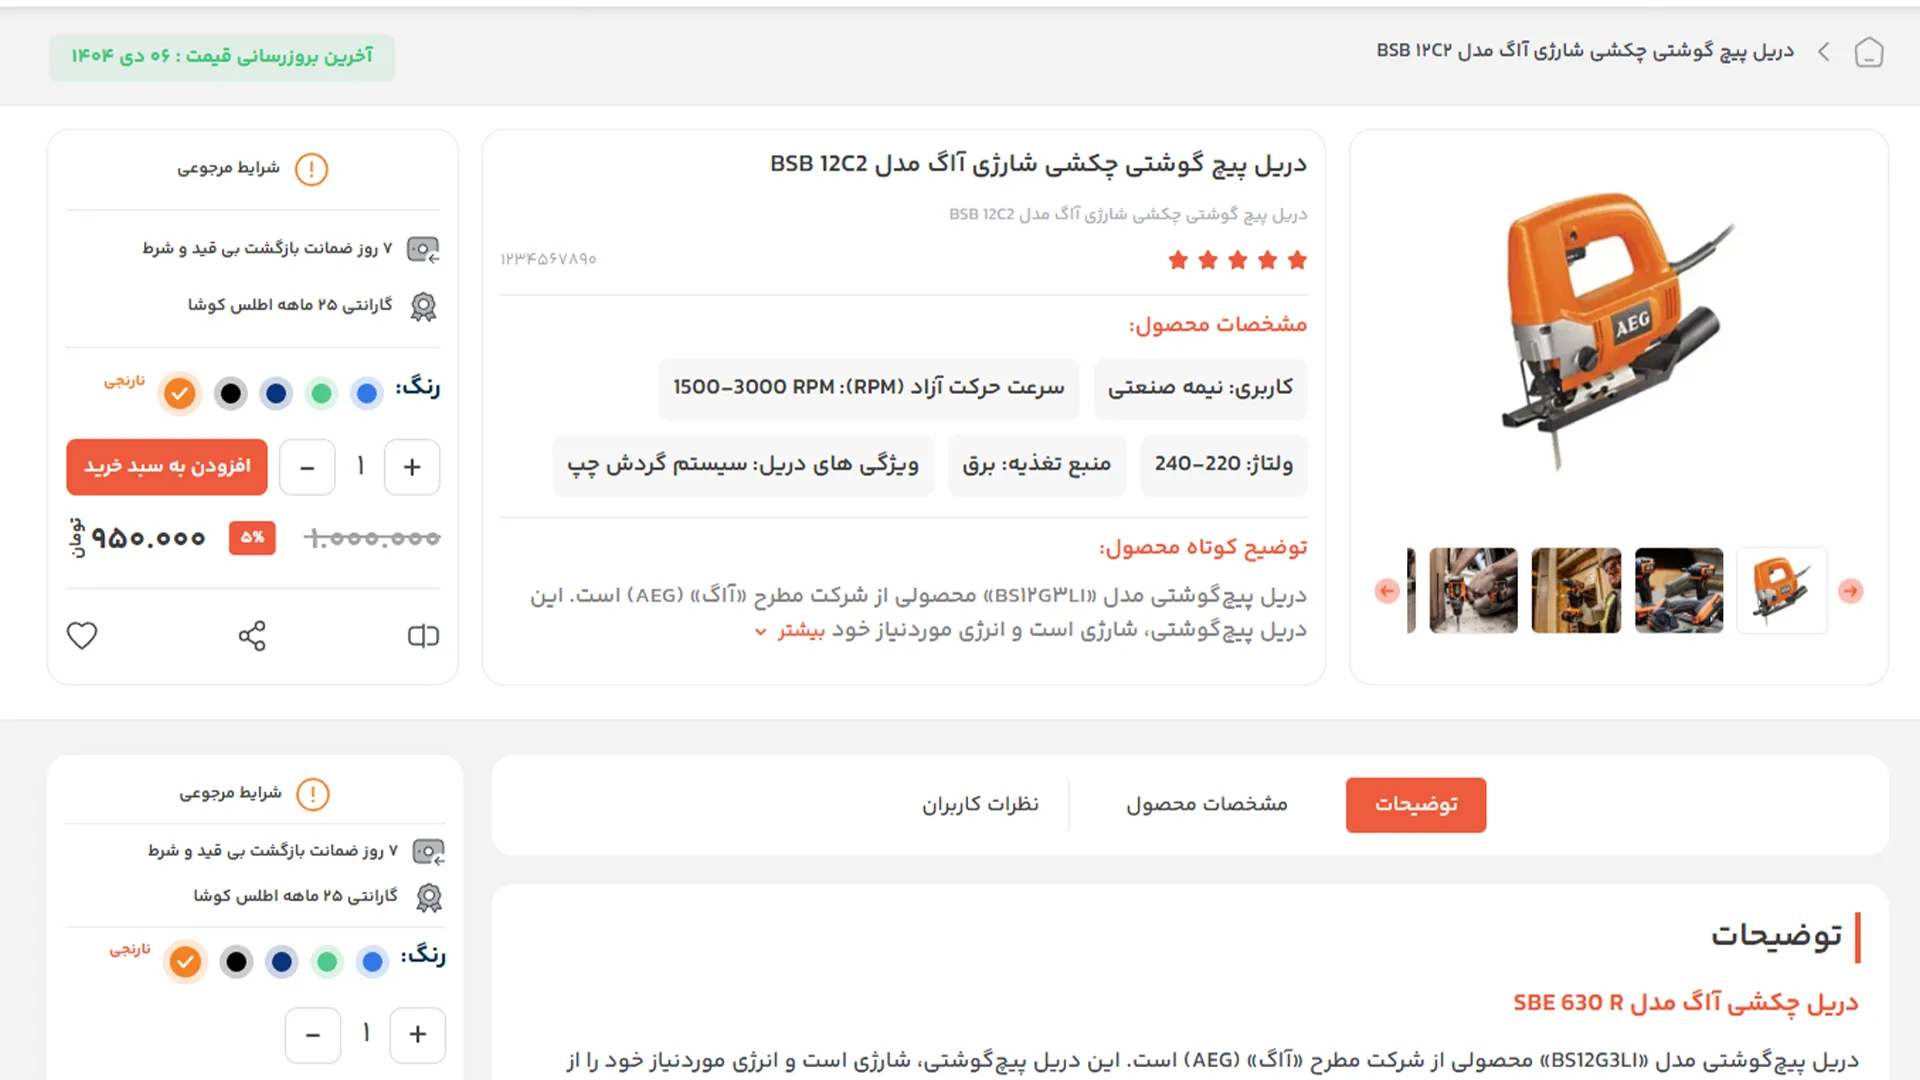Image resolution: width=1920 pixels, height=1080 pixels.
Task: Click the product code ۱۲۳۴۵۶۷۸۹۰
Action: pyautogui.click(x=549, y=260)
